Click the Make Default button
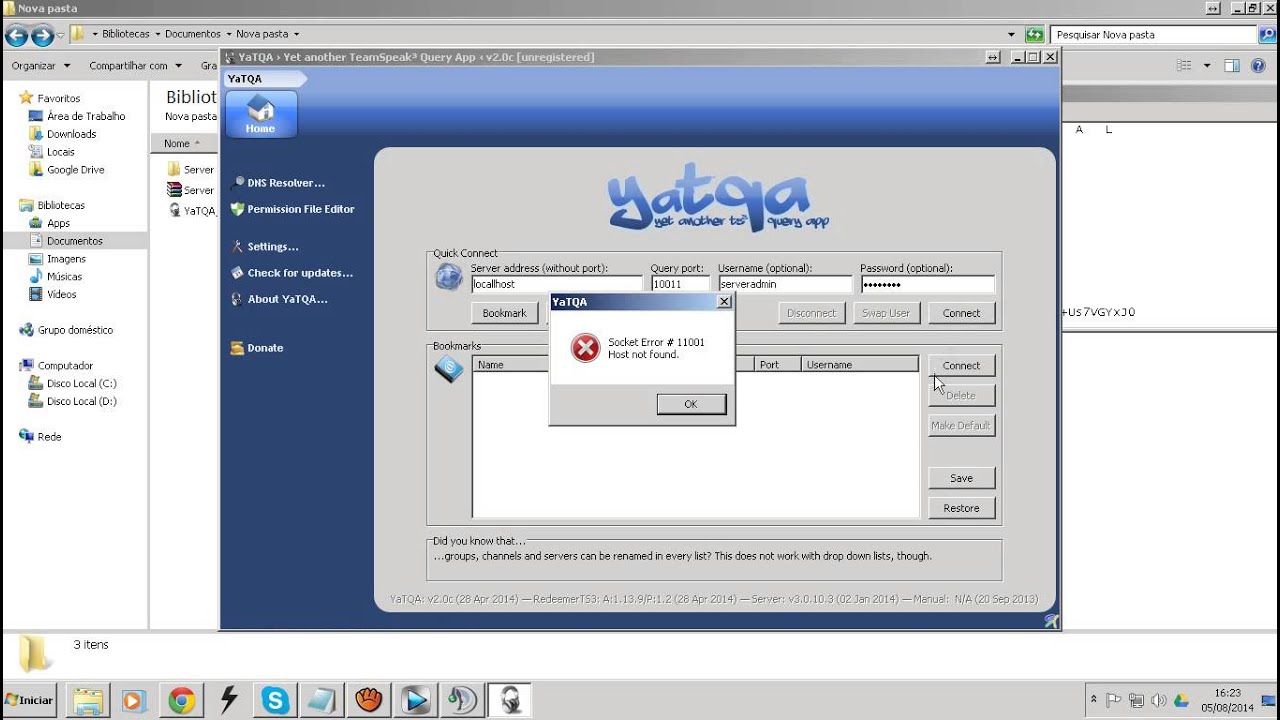Viewport: 1280px width, 720px height. pyautogui.click(x=961, y=425)
